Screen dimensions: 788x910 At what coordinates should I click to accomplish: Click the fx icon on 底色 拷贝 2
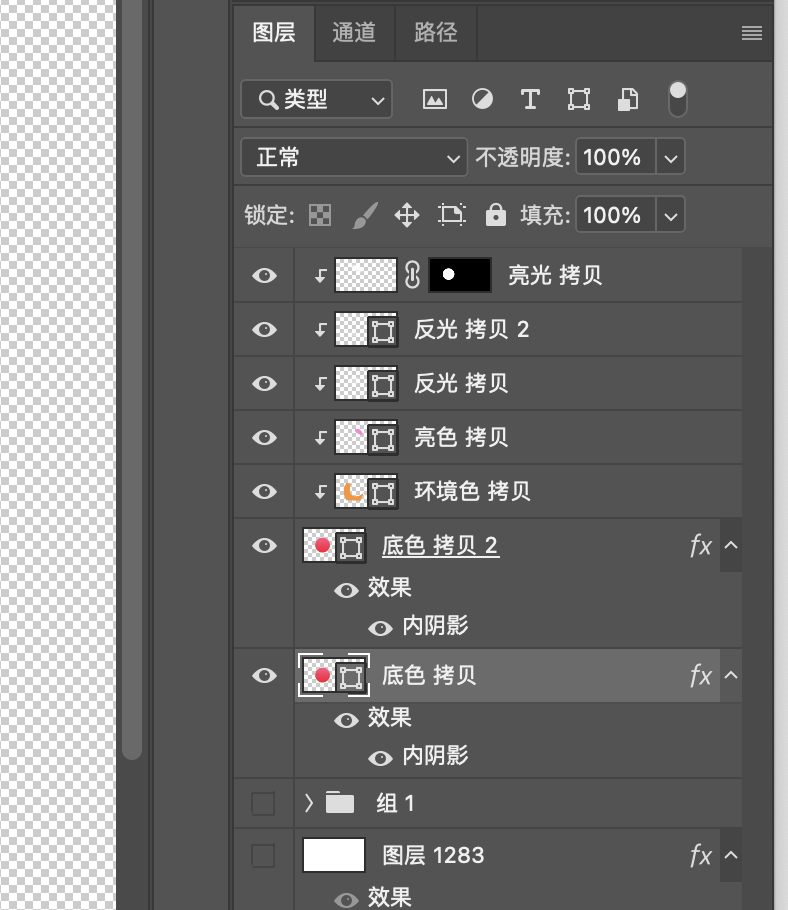[x=701, y=546]
